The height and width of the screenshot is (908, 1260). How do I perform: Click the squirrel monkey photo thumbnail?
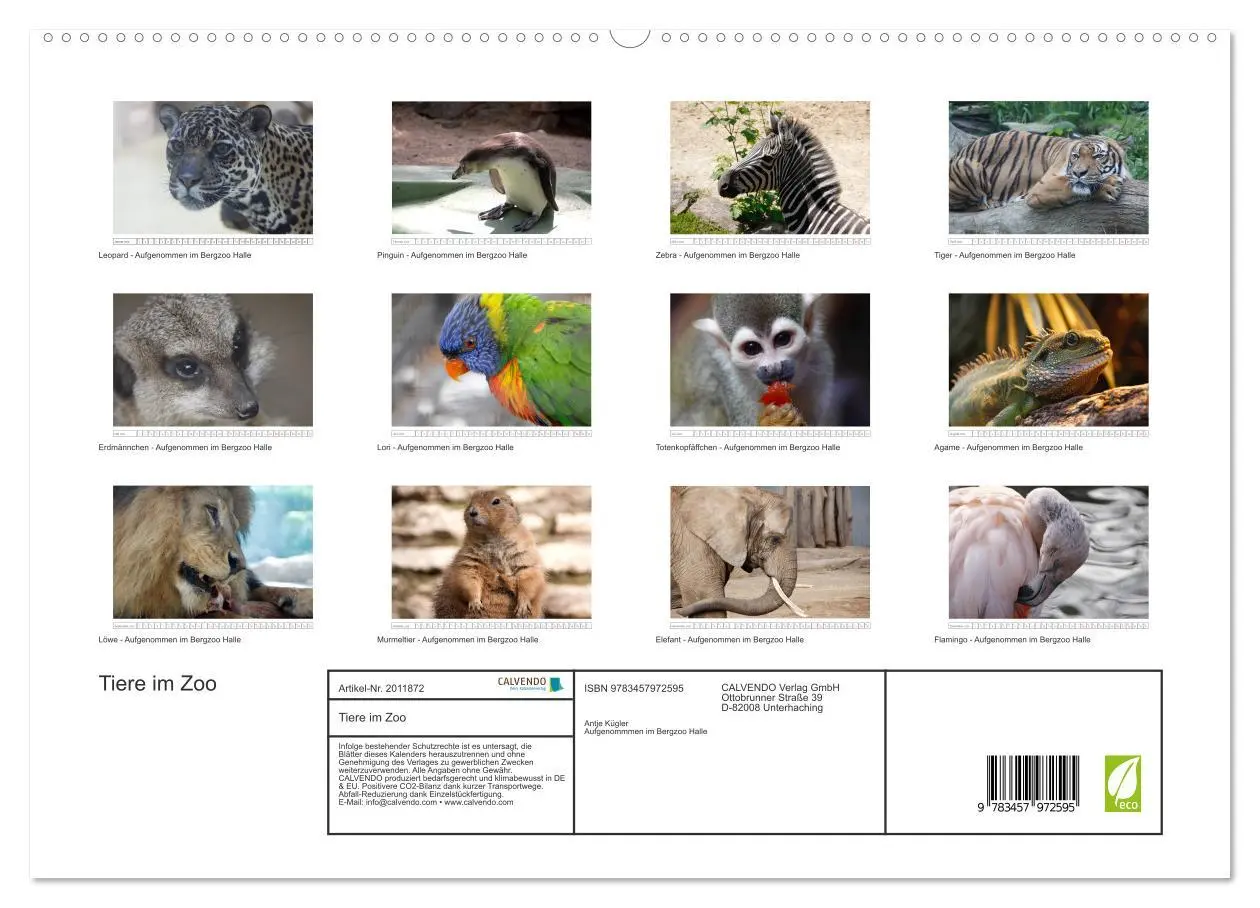pos(770,360)
